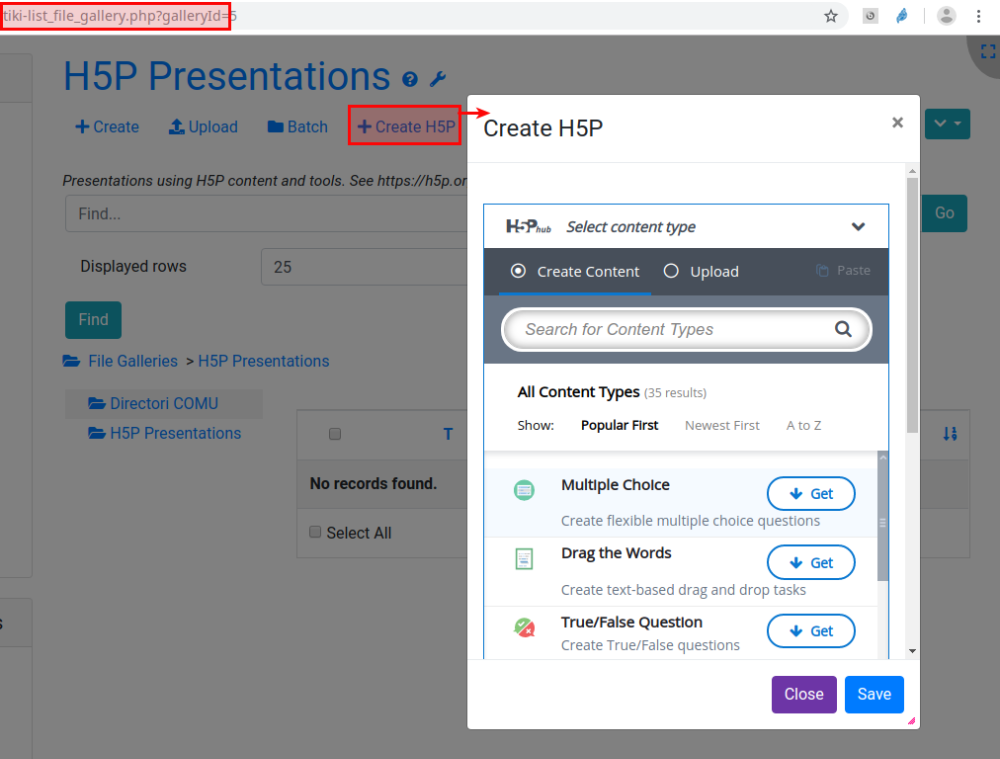Viewport: 1000px width, 759px height.
Task: Select the Upload radio option in dialog
Action: (x=671, y=271)
